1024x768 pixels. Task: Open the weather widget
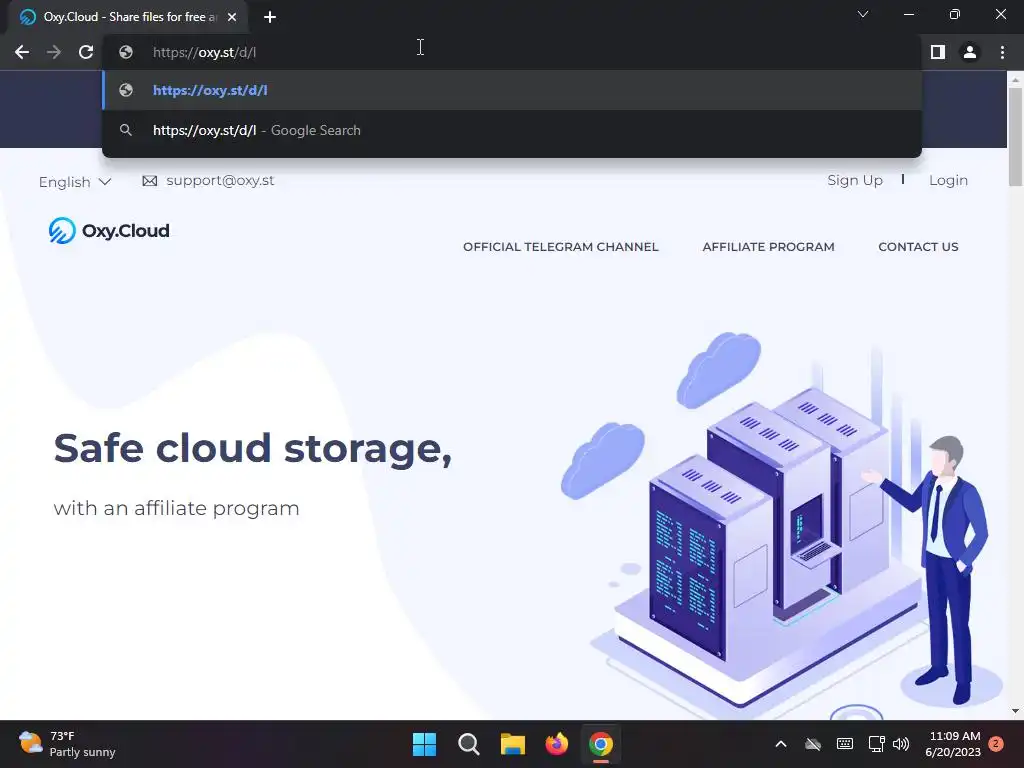67,744
